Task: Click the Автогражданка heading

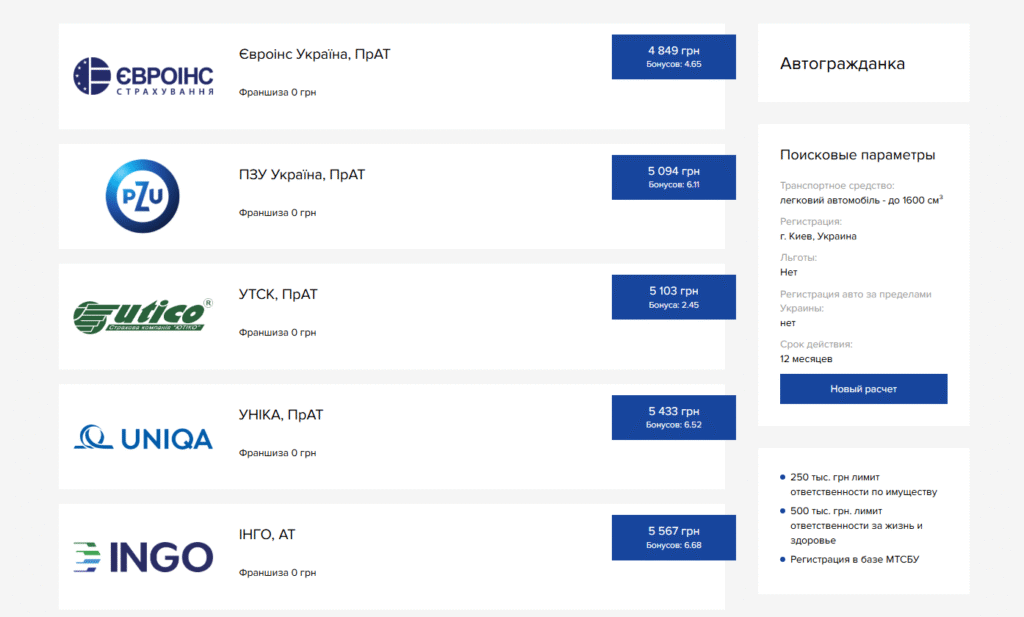Action: [x=842, y=63]
